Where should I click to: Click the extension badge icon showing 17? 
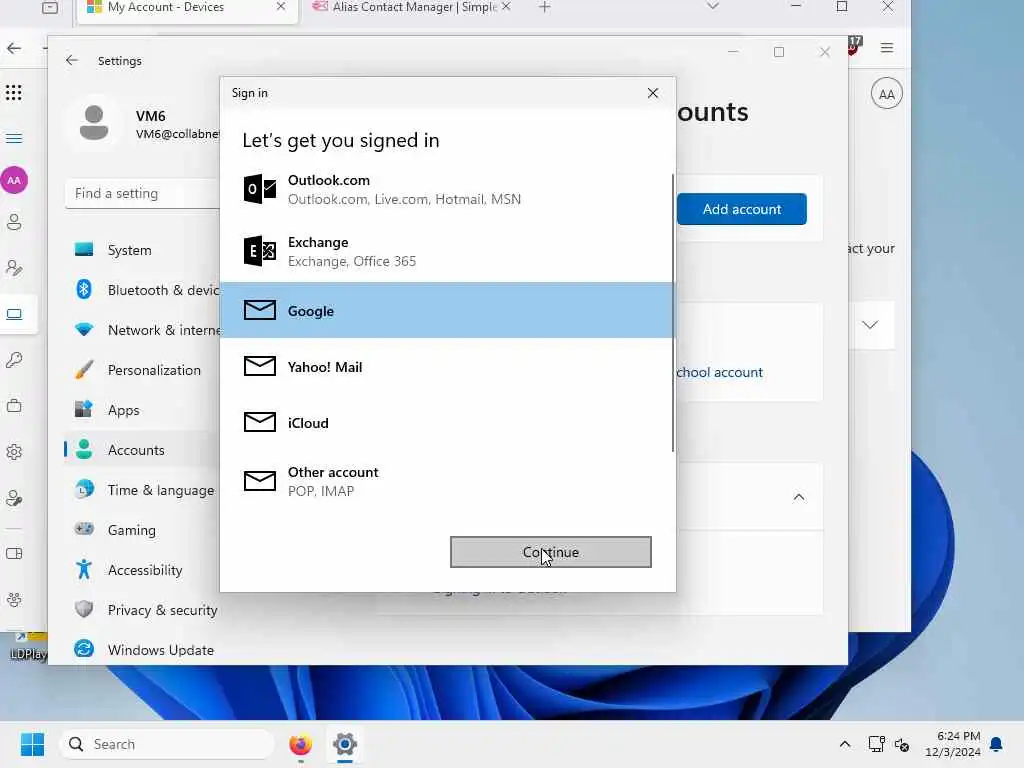[854, 46]
